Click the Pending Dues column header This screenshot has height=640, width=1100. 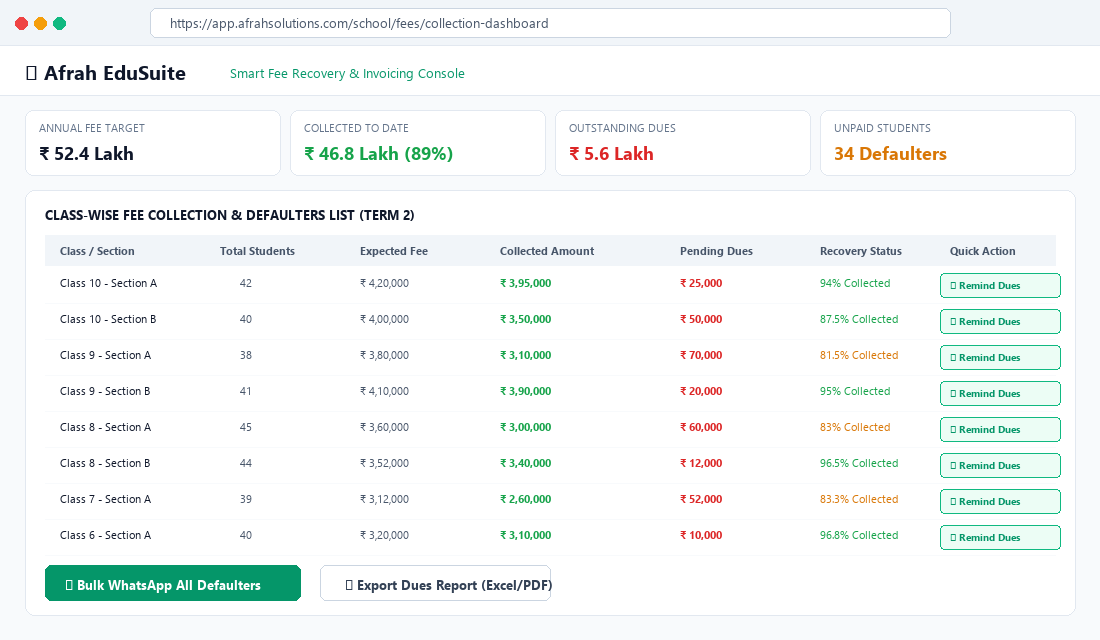click(x=716, y=251)
